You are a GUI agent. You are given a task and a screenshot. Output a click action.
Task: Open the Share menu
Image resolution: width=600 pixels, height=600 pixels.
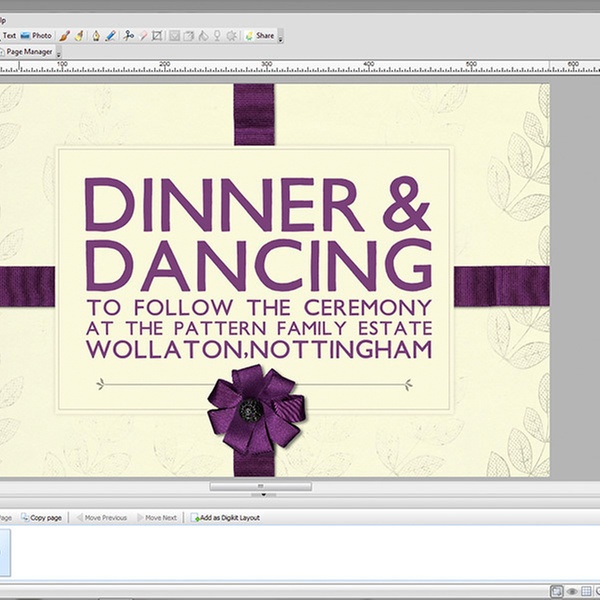(259, 35)
